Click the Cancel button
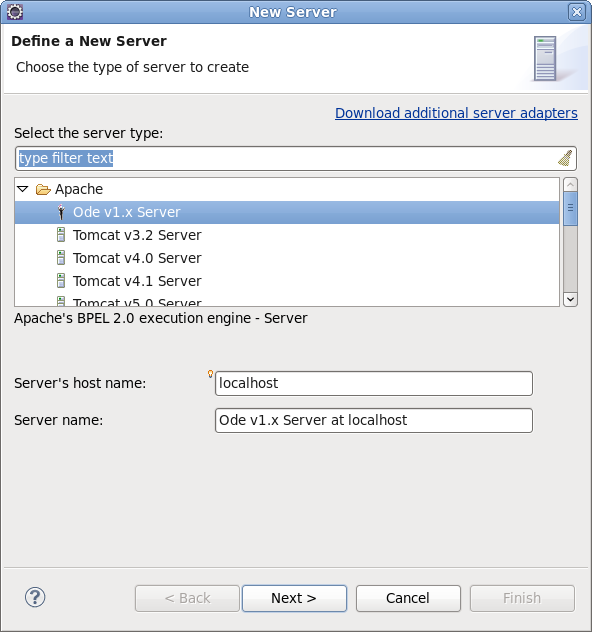The height and width of the screenshot is (632, 592). [x=408, y=598]
